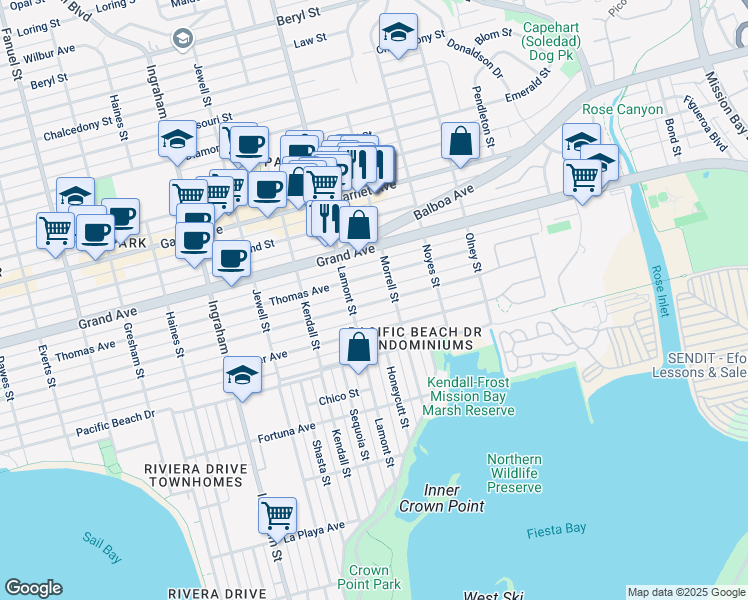This screenshot has height=600, width=748.
Task: Click the graduation cap marker near Law St
Action: [398, 33]
